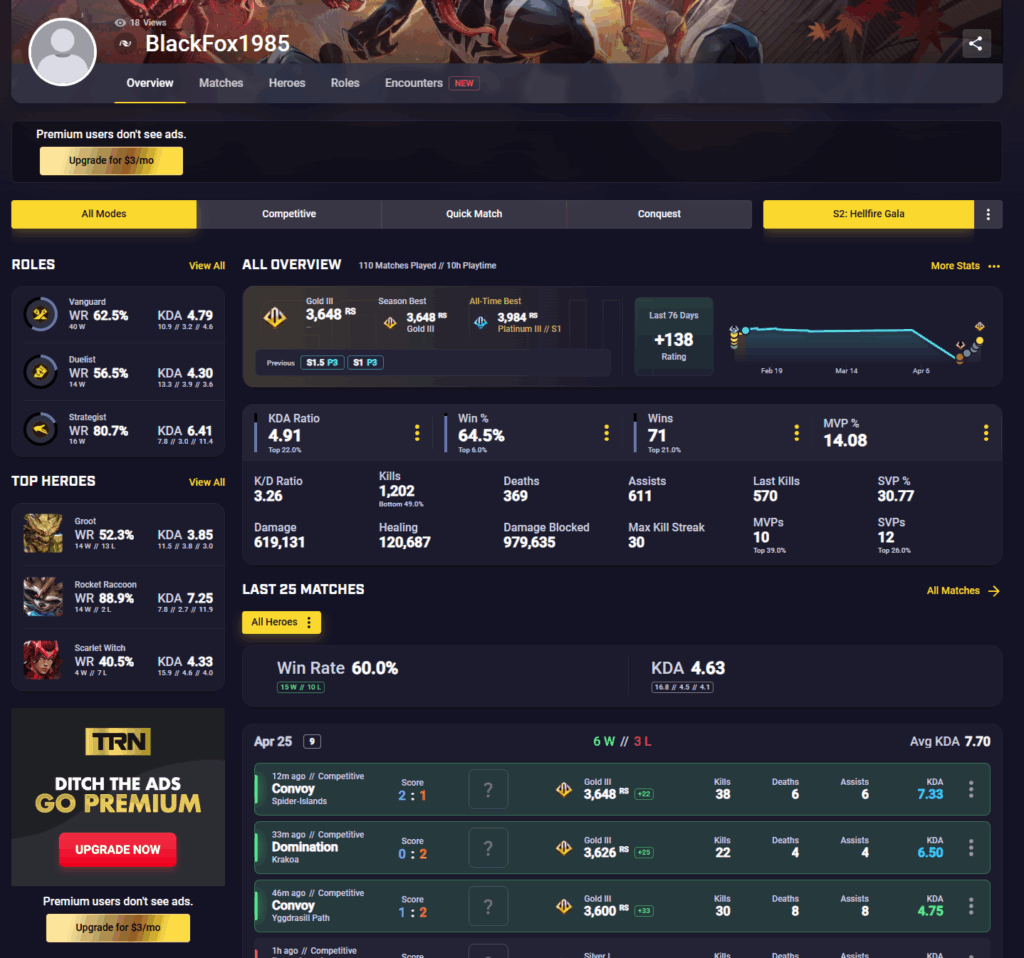1024x958 pixels.
Task: Select the Conquest mode filter
Action: click(x=659, y=214)
